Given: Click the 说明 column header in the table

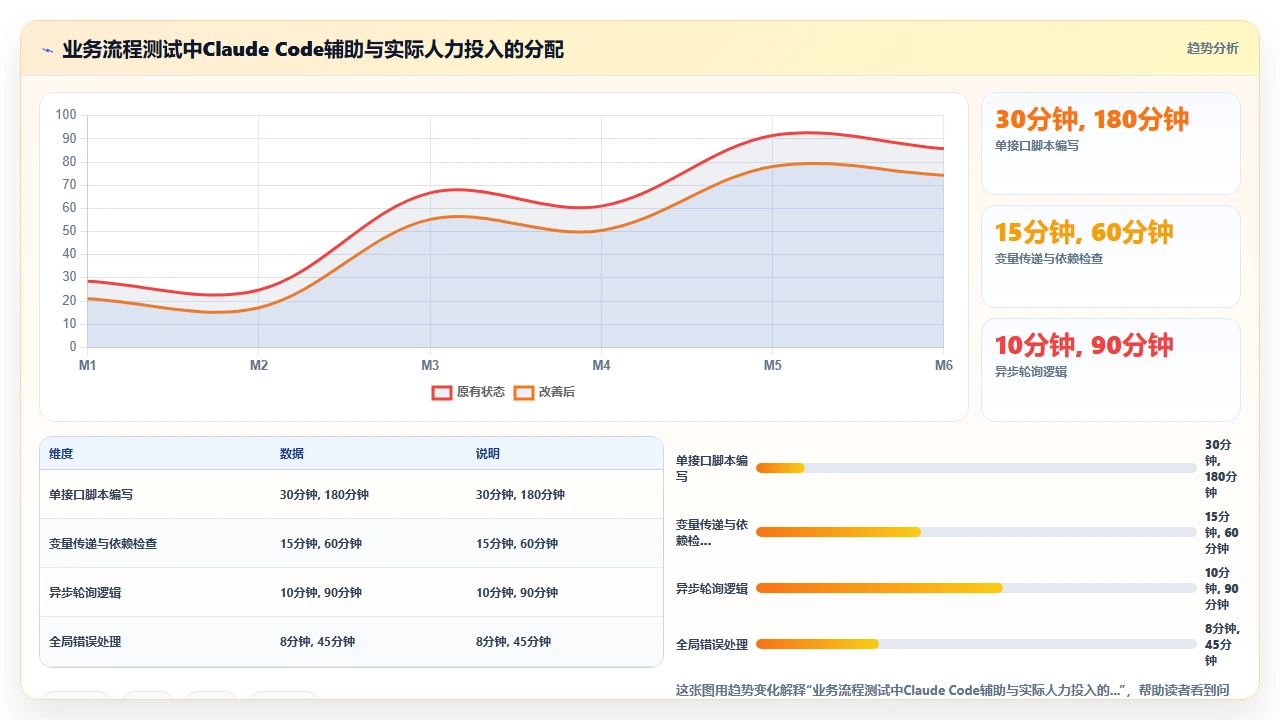Looking at the screenshot, I should click(488, 454).
